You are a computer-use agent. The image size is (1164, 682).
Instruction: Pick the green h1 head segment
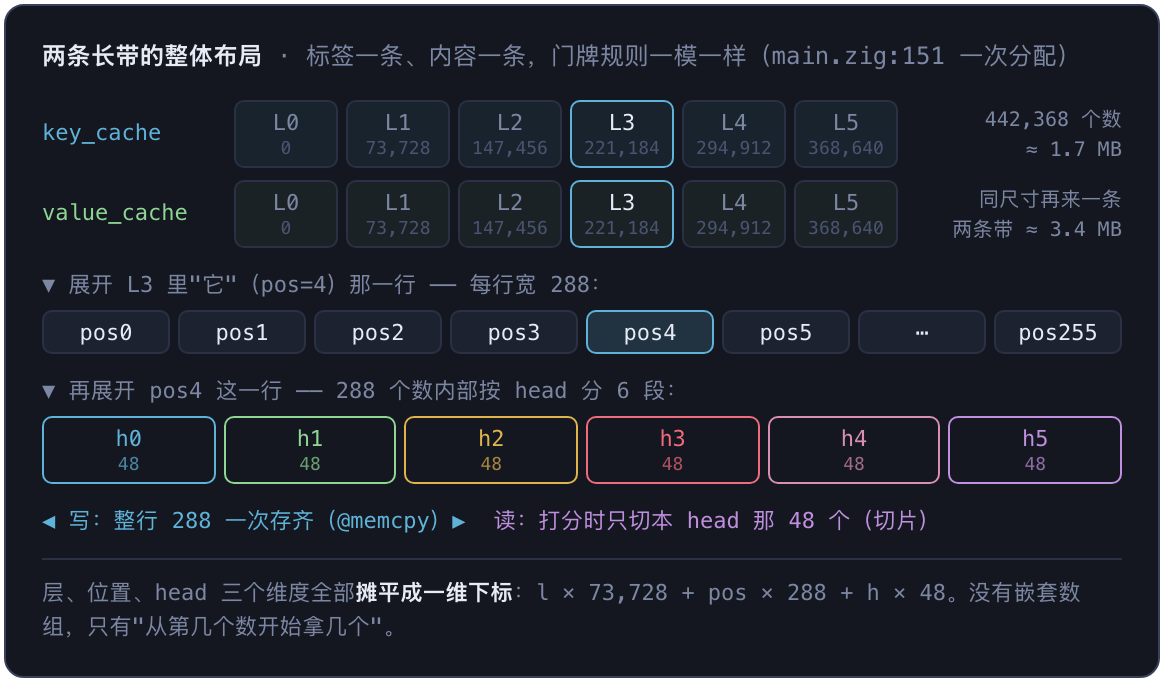(x=310, y=450)
